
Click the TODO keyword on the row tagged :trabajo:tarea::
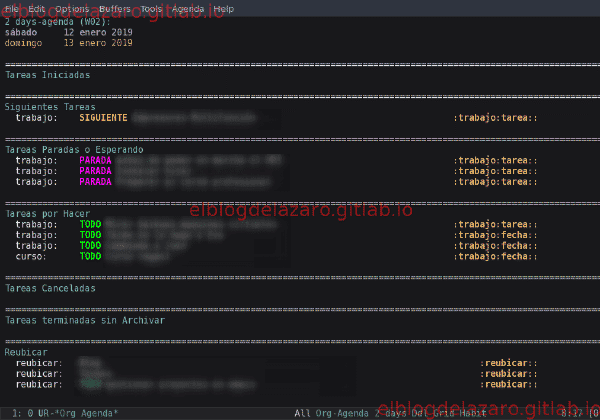coord(90,224)
